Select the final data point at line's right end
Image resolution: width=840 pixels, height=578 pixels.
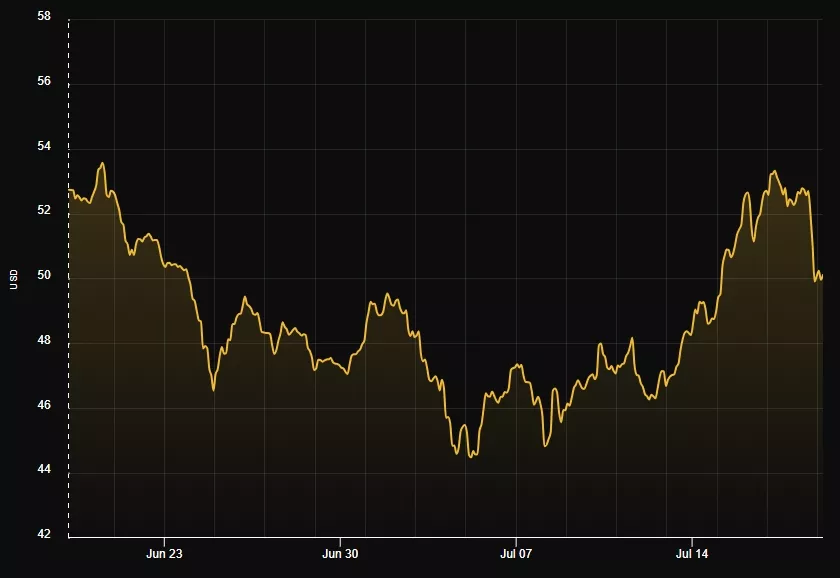821,277
